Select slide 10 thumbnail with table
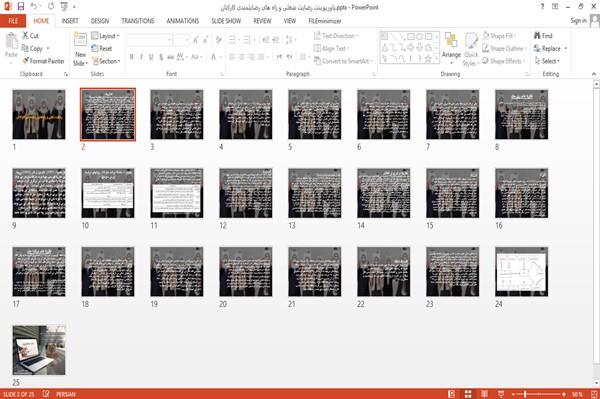 click(108, 193)
